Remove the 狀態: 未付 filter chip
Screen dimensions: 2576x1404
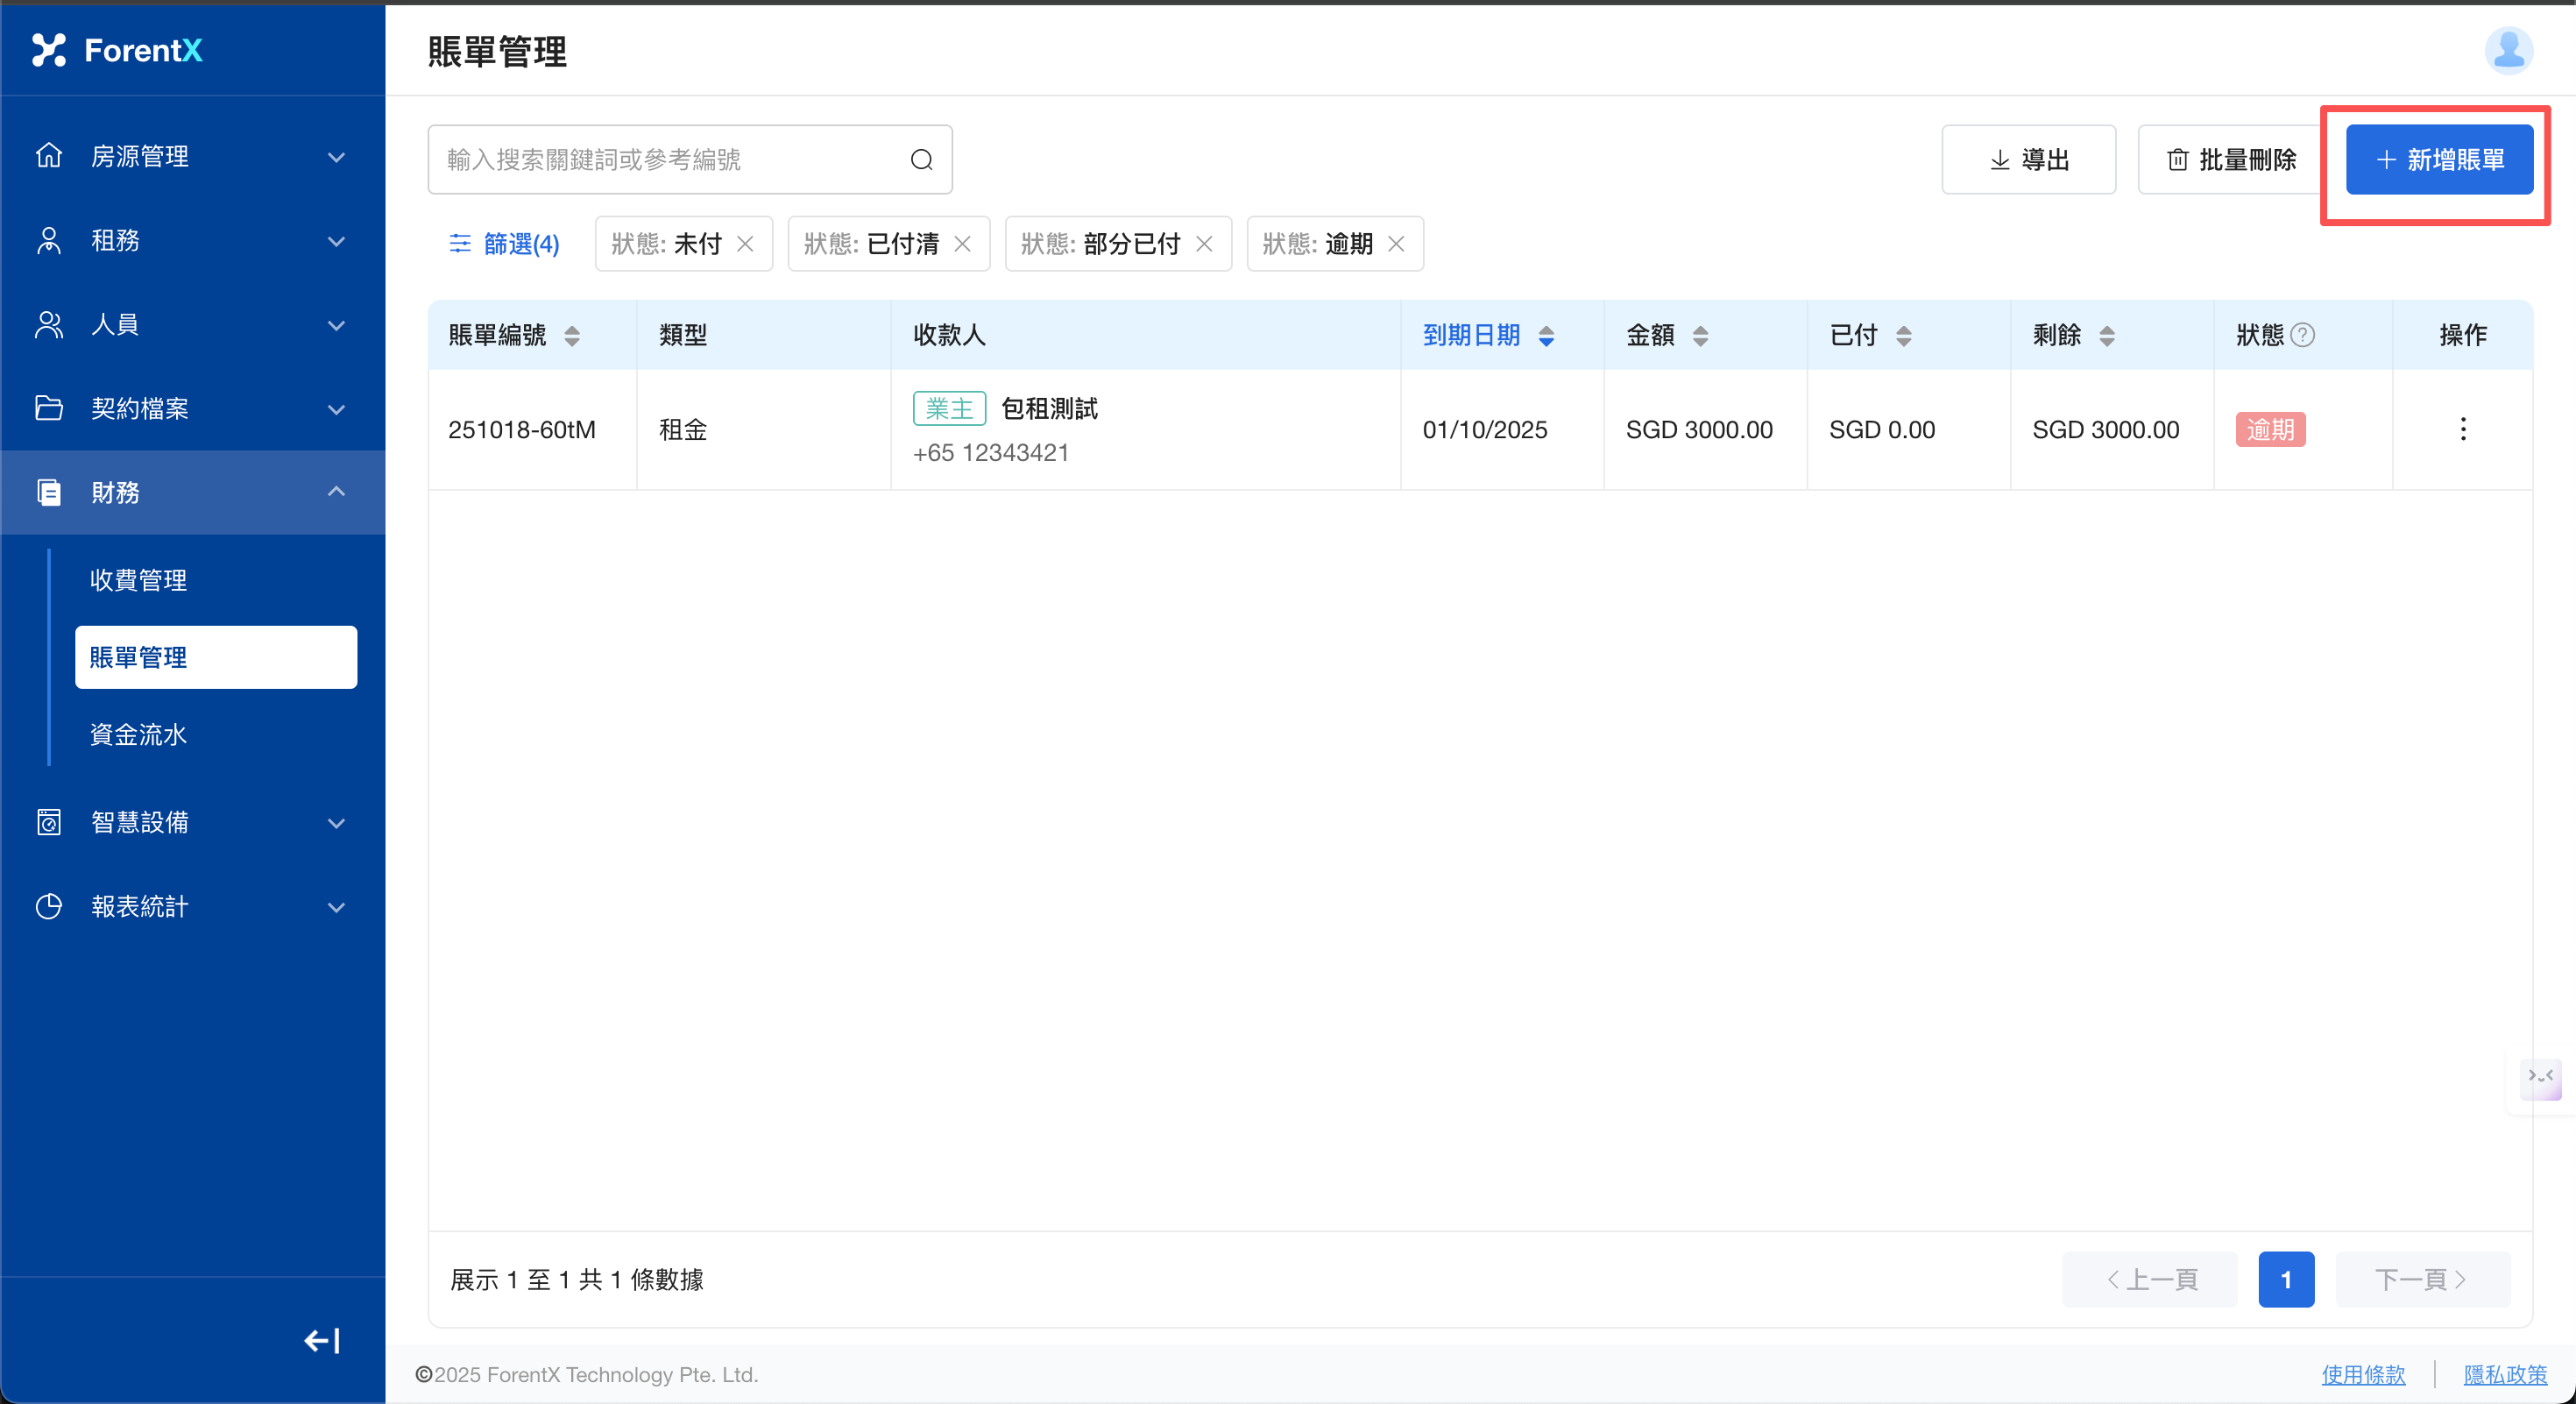coord(745,244)
